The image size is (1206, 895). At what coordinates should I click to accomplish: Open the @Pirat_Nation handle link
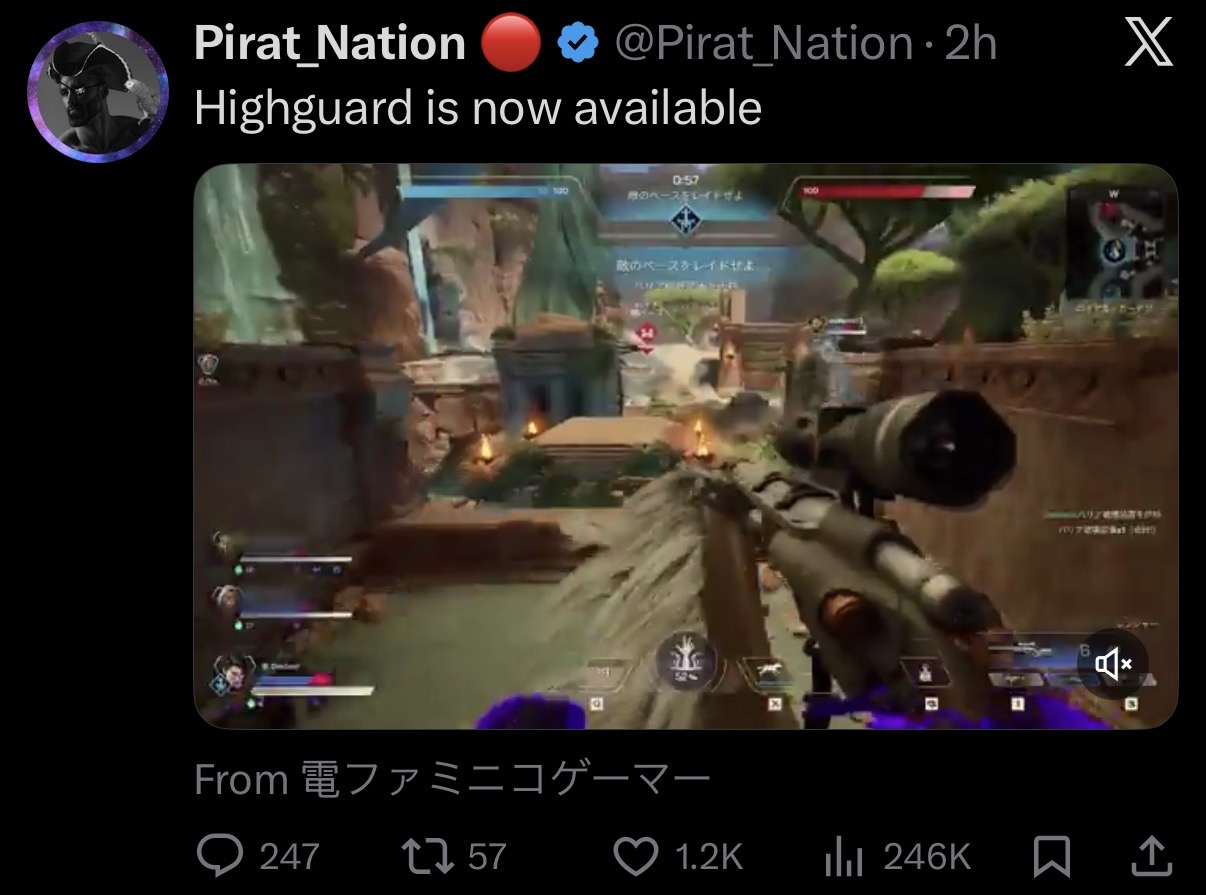coord(763,44)
